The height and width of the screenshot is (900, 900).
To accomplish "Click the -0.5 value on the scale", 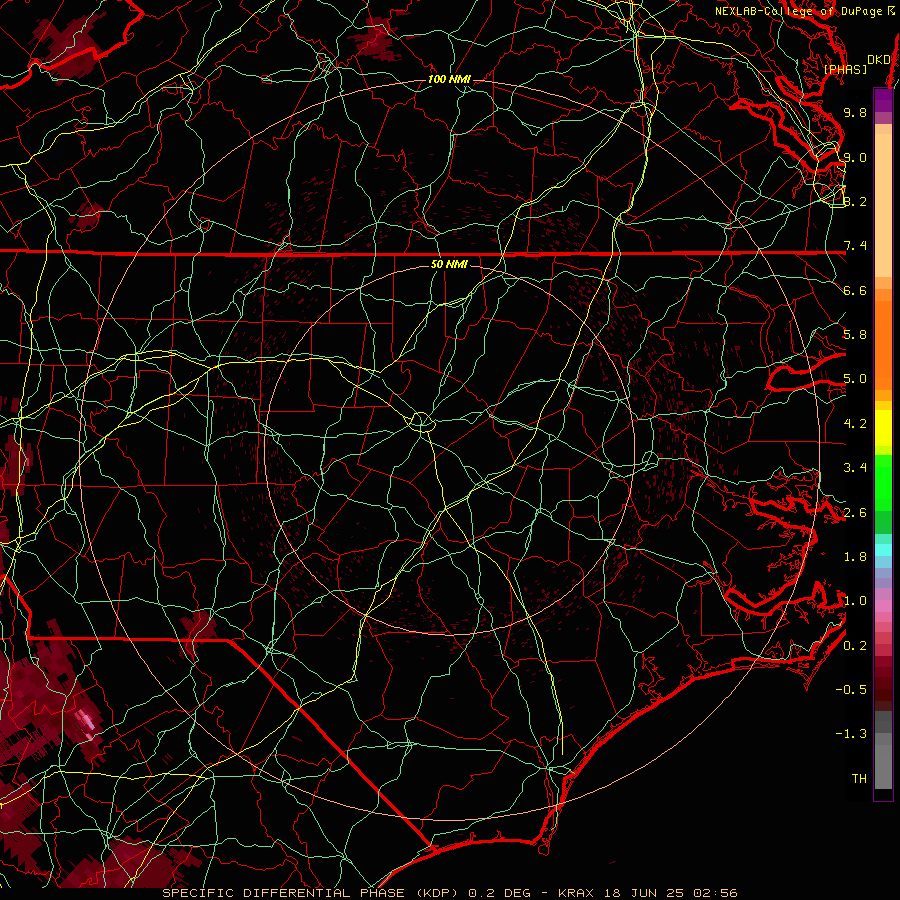I will (x=851, y=690).
